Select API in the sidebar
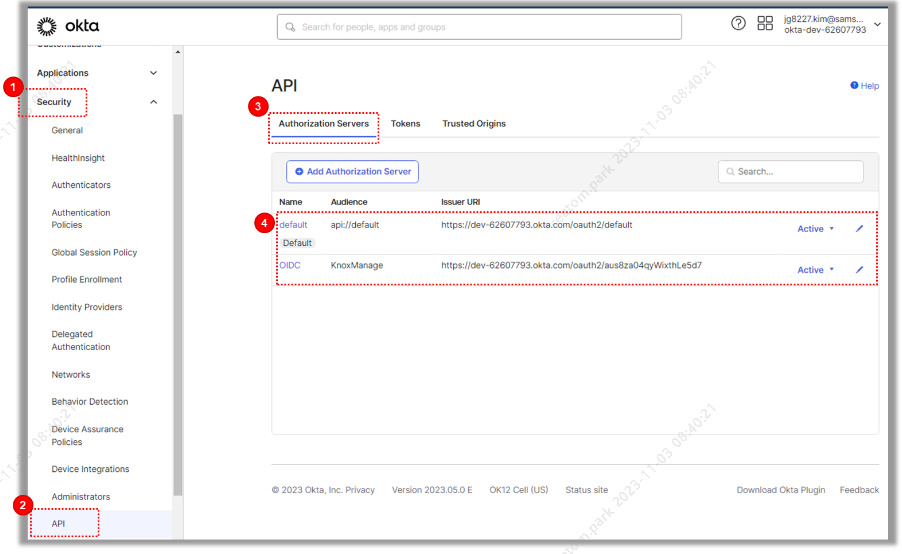The width and height of the screenshot is (902, 554). click(58, 524)
